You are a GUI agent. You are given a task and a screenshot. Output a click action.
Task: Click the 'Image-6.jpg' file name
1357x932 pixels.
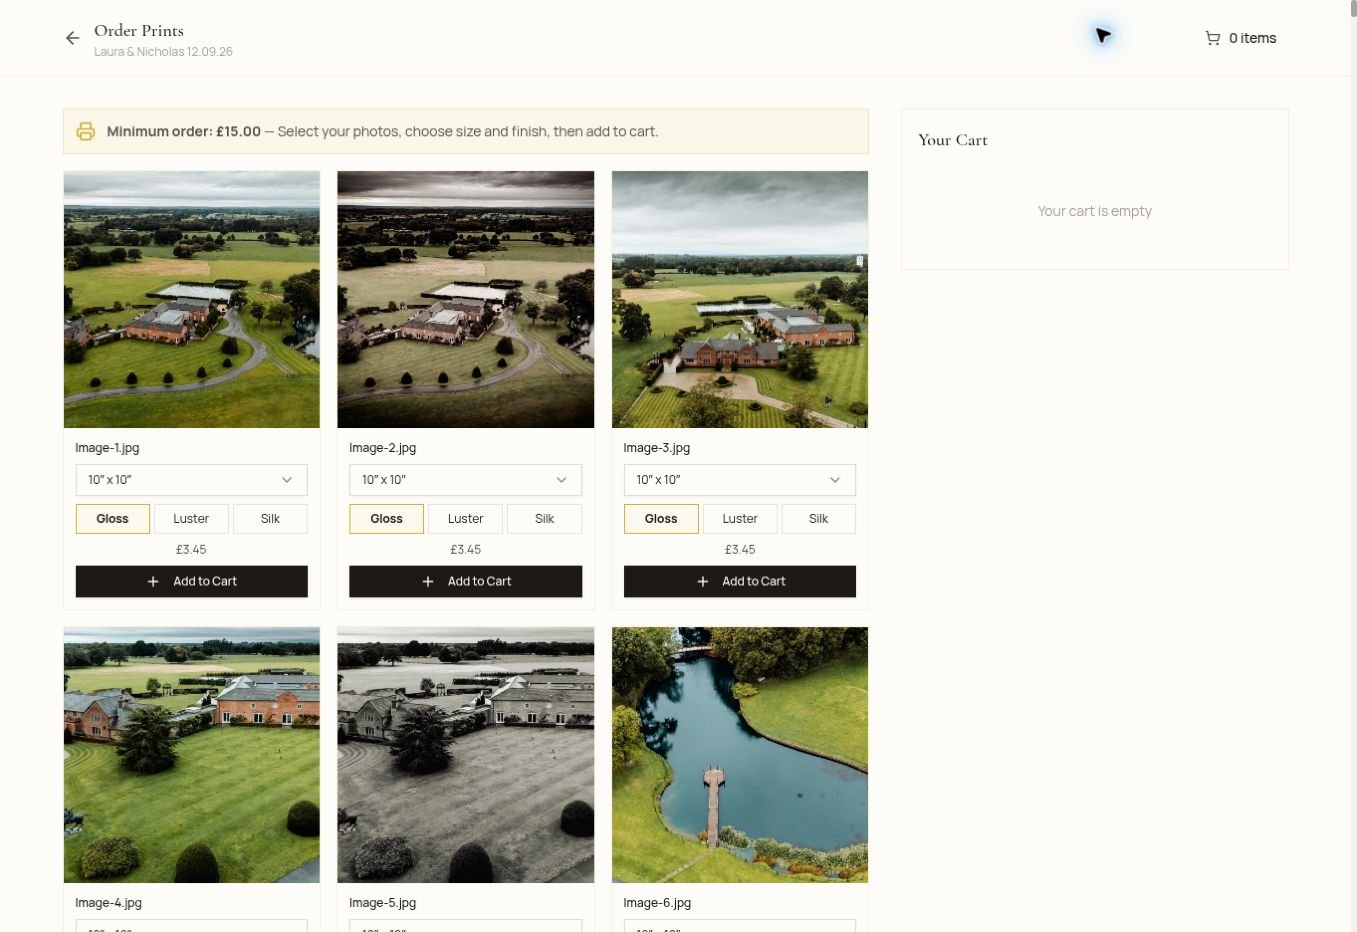coord(657,903)
